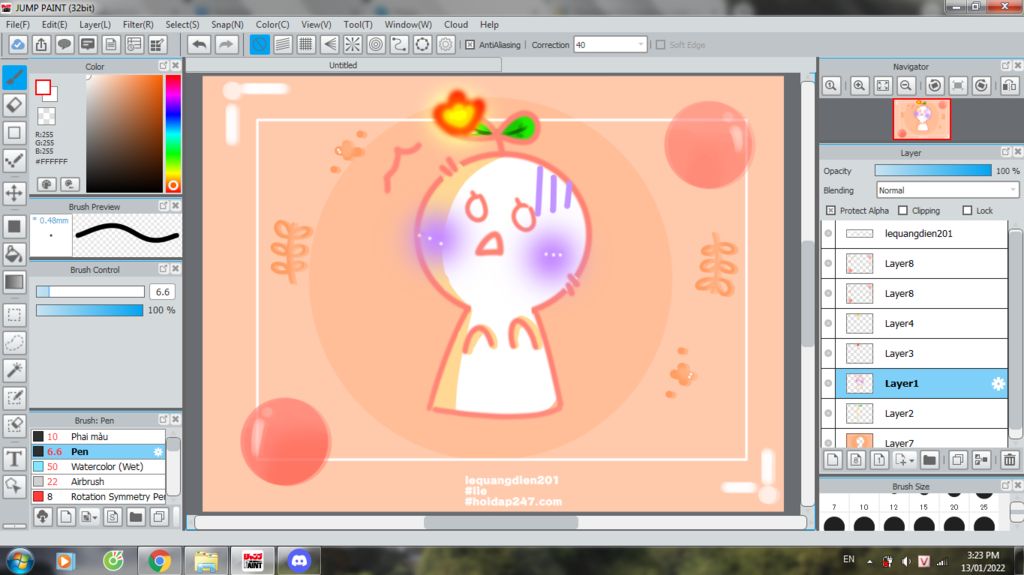This screenshot has width=1024, height=575.
Task: Click the horizontal canvas scrollbar
Action: click(500, 522)
